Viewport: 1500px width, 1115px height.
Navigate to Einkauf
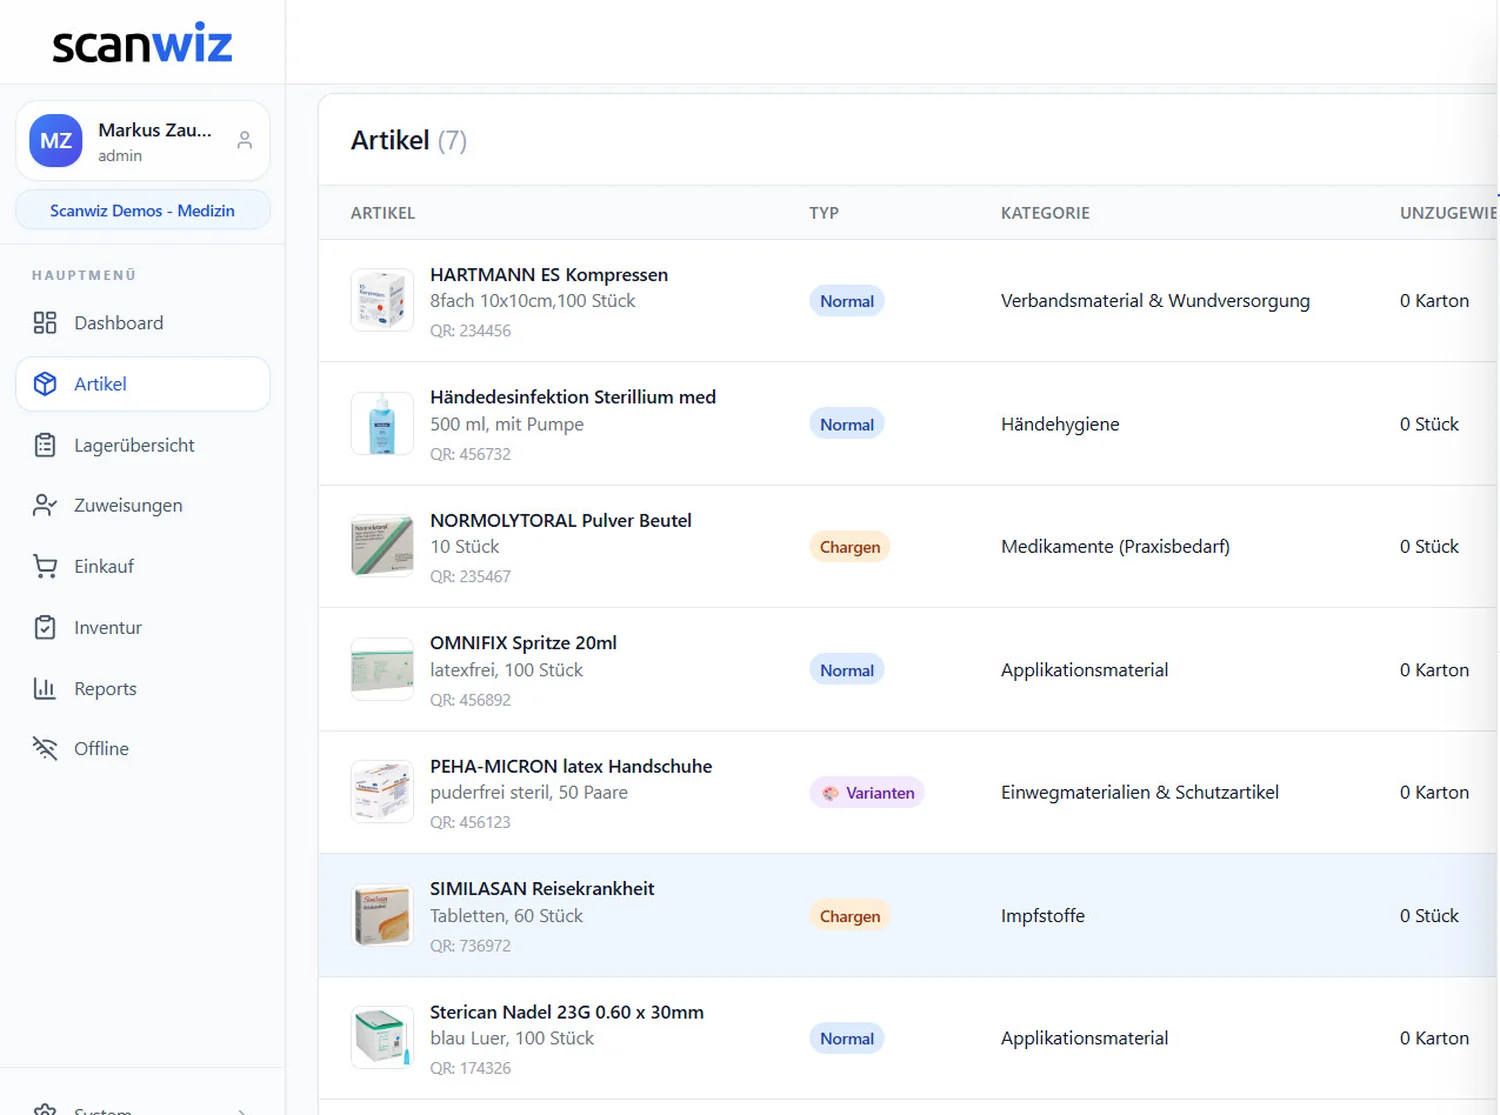pyautogui.click(x=143, y=566)
